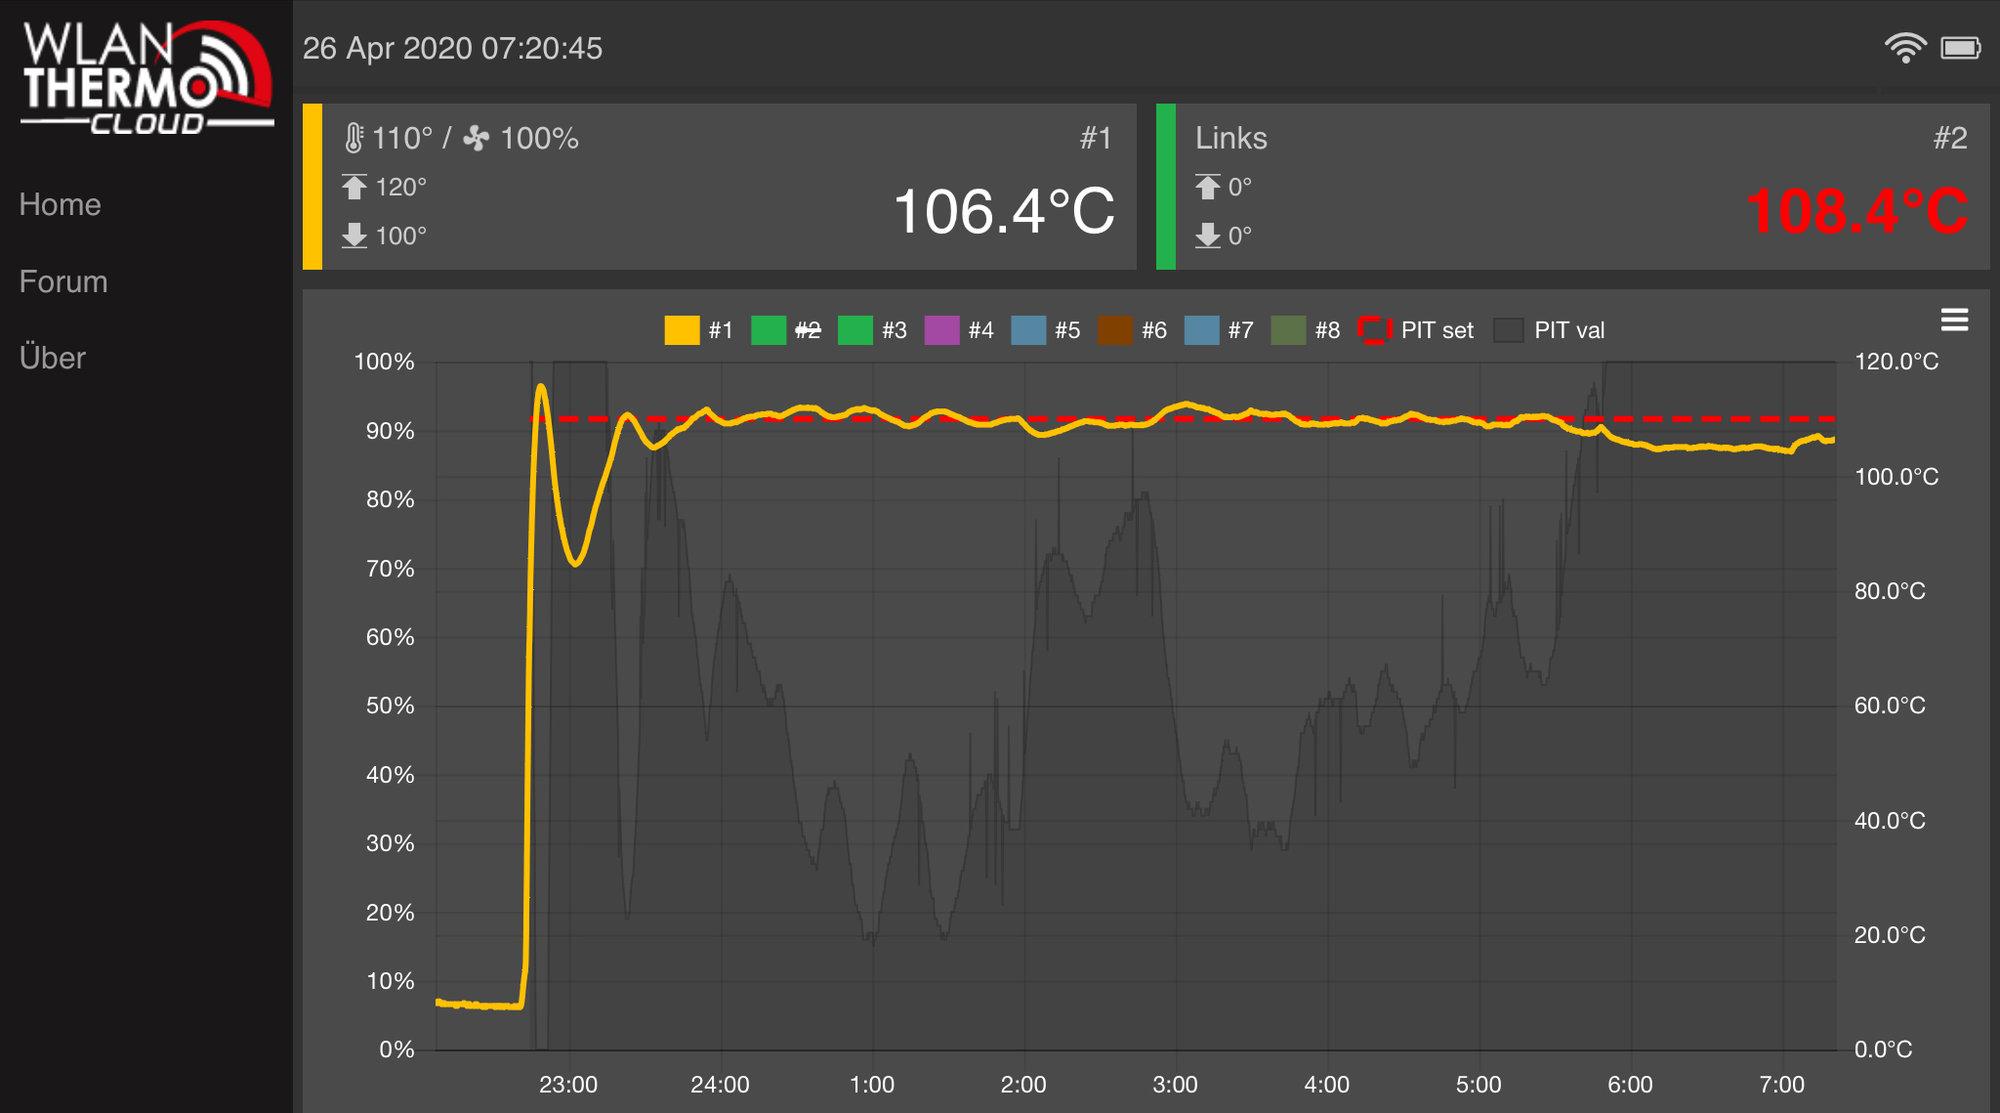The width and height of the screenshot is (2000, 1113).
Task: Click the lower limit arrow icon on channel #1
Action: (354, 236)
